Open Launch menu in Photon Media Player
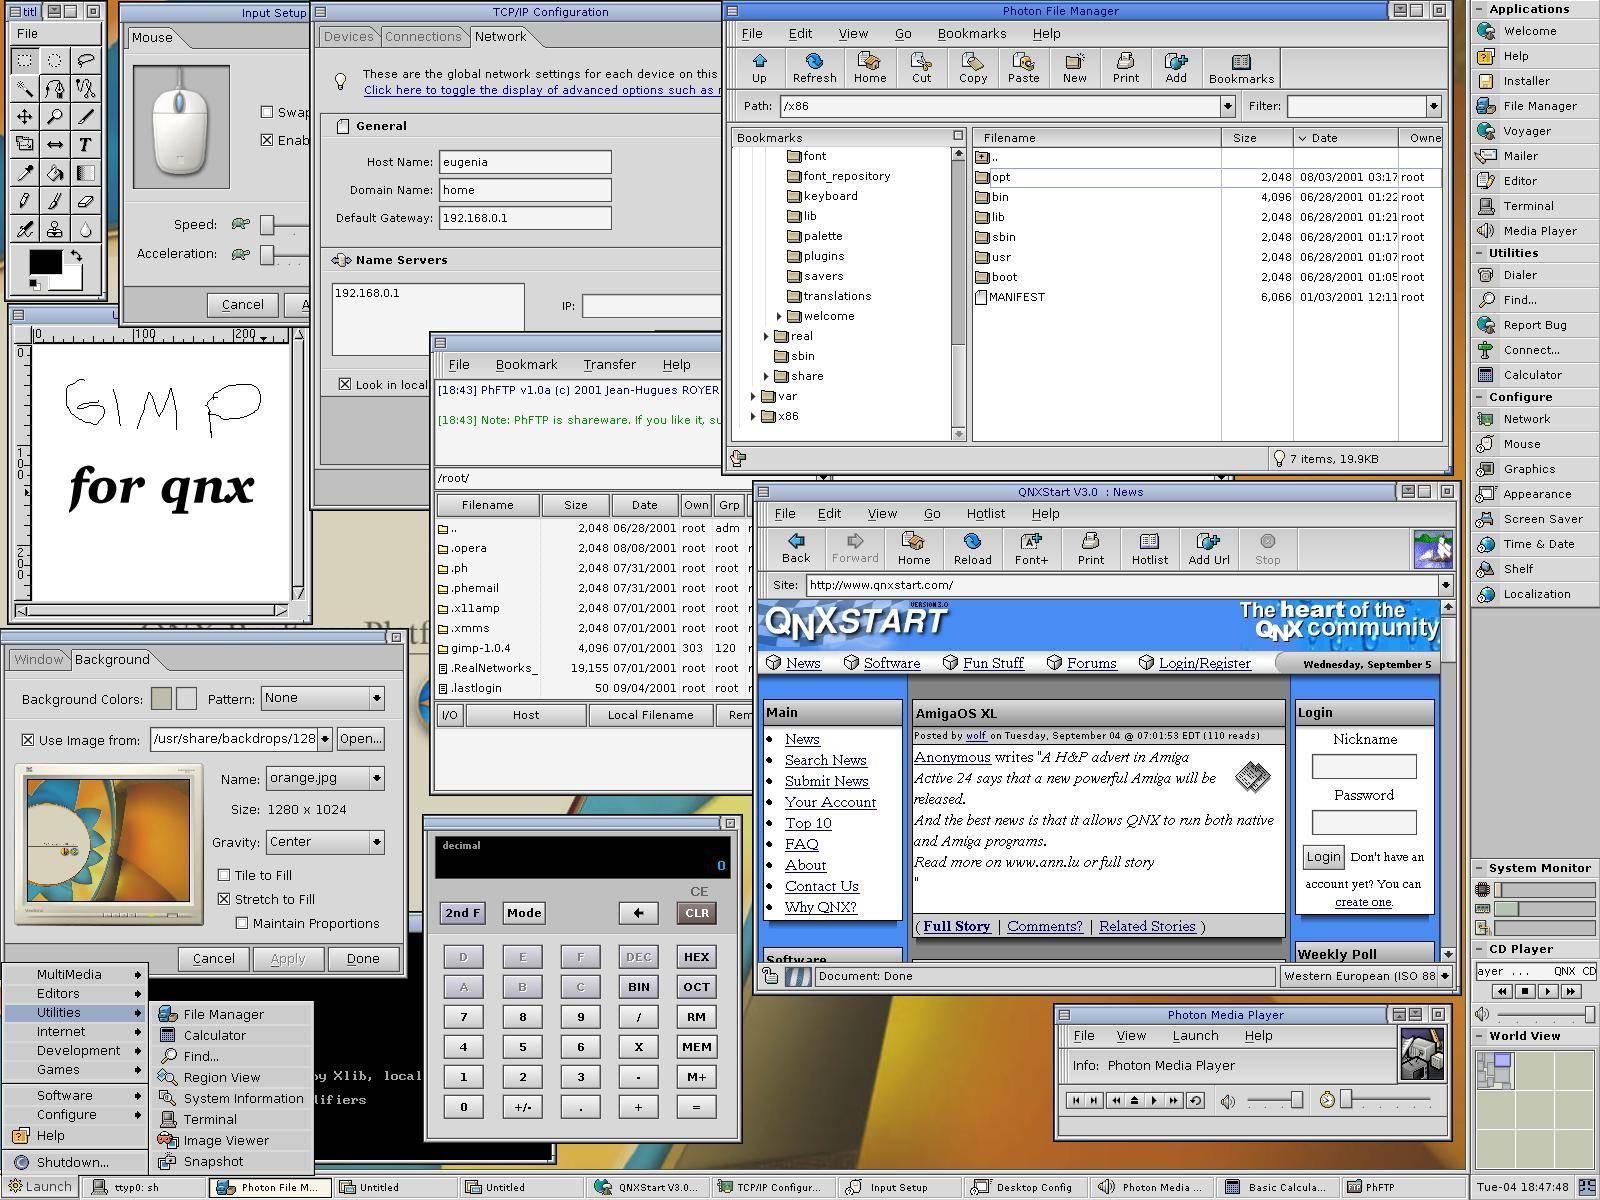 point(1195,1036)
